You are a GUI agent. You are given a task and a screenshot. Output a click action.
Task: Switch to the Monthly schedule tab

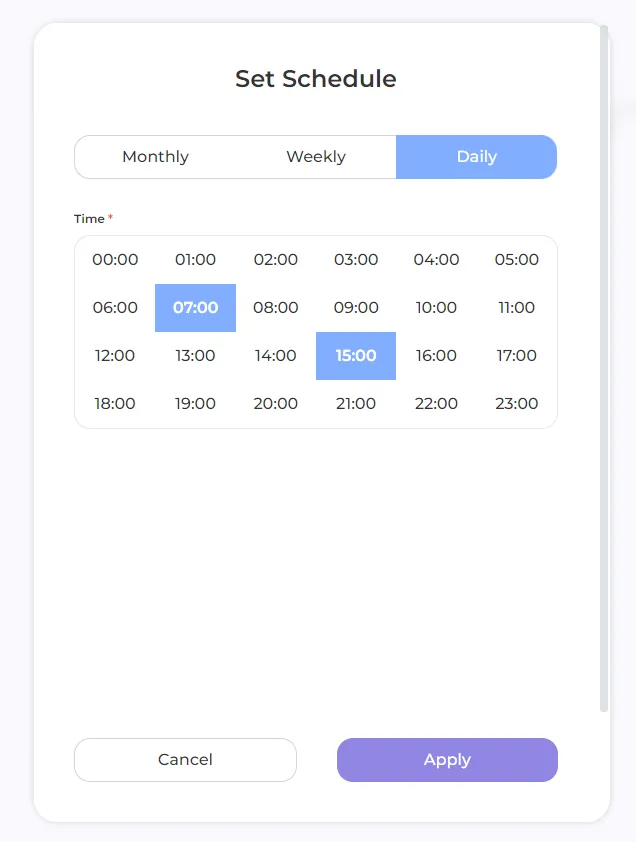coord(155,157)
